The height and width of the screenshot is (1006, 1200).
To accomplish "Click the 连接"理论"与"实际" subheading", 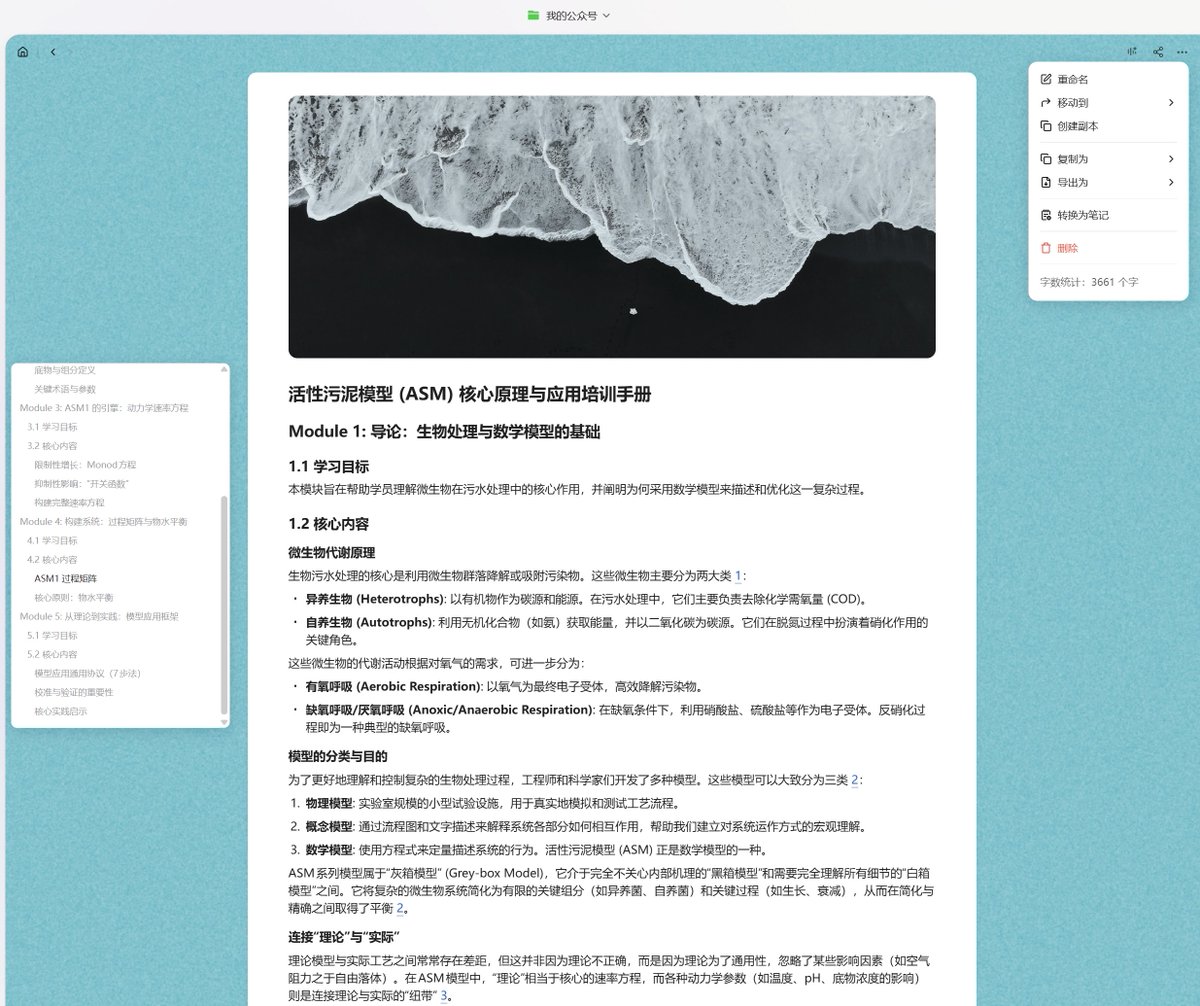I will coord(344,936).
